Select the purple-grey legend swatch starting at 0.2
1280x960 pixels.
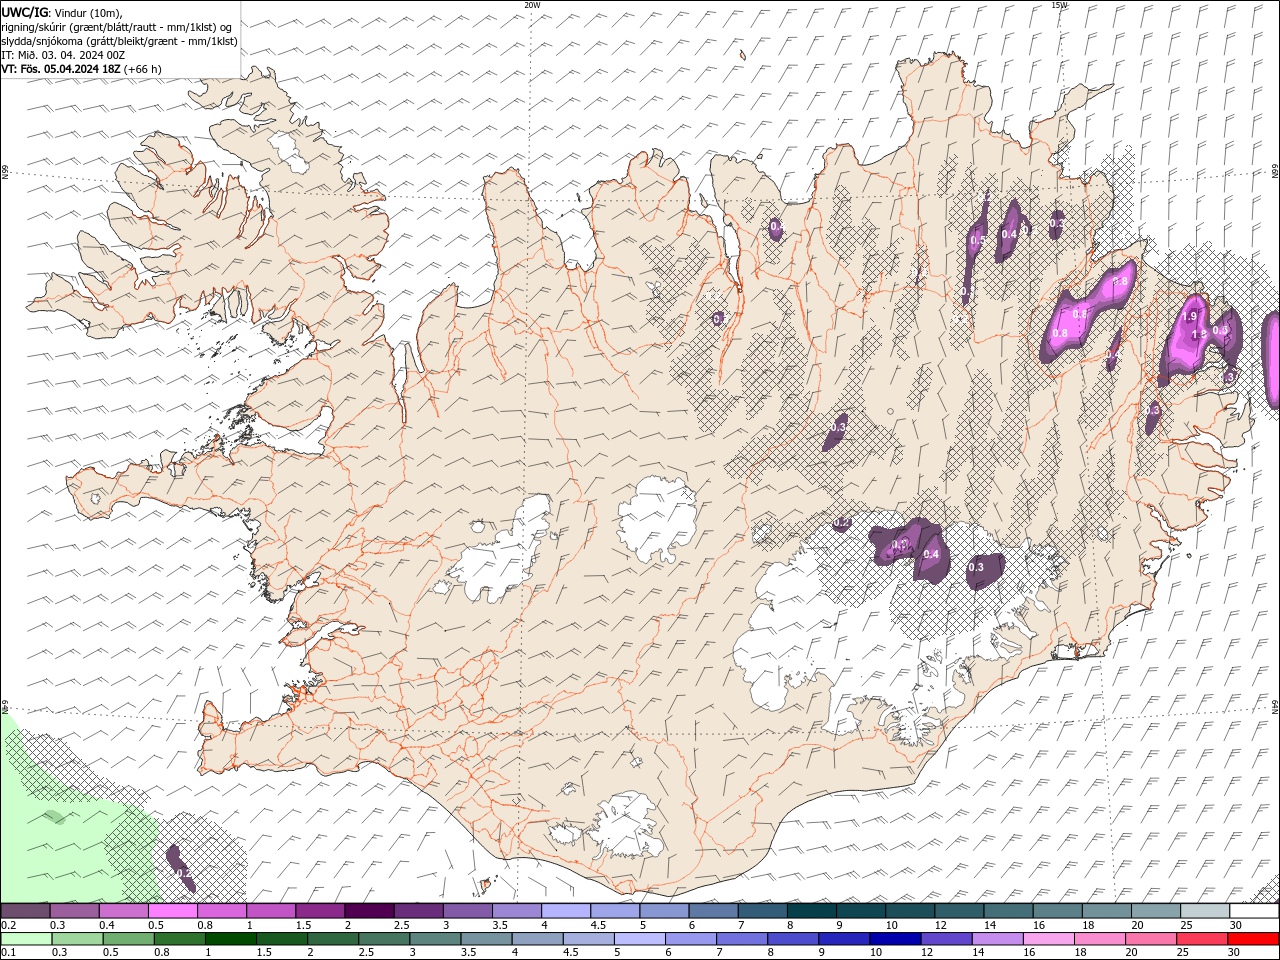[x=25, y=911]
